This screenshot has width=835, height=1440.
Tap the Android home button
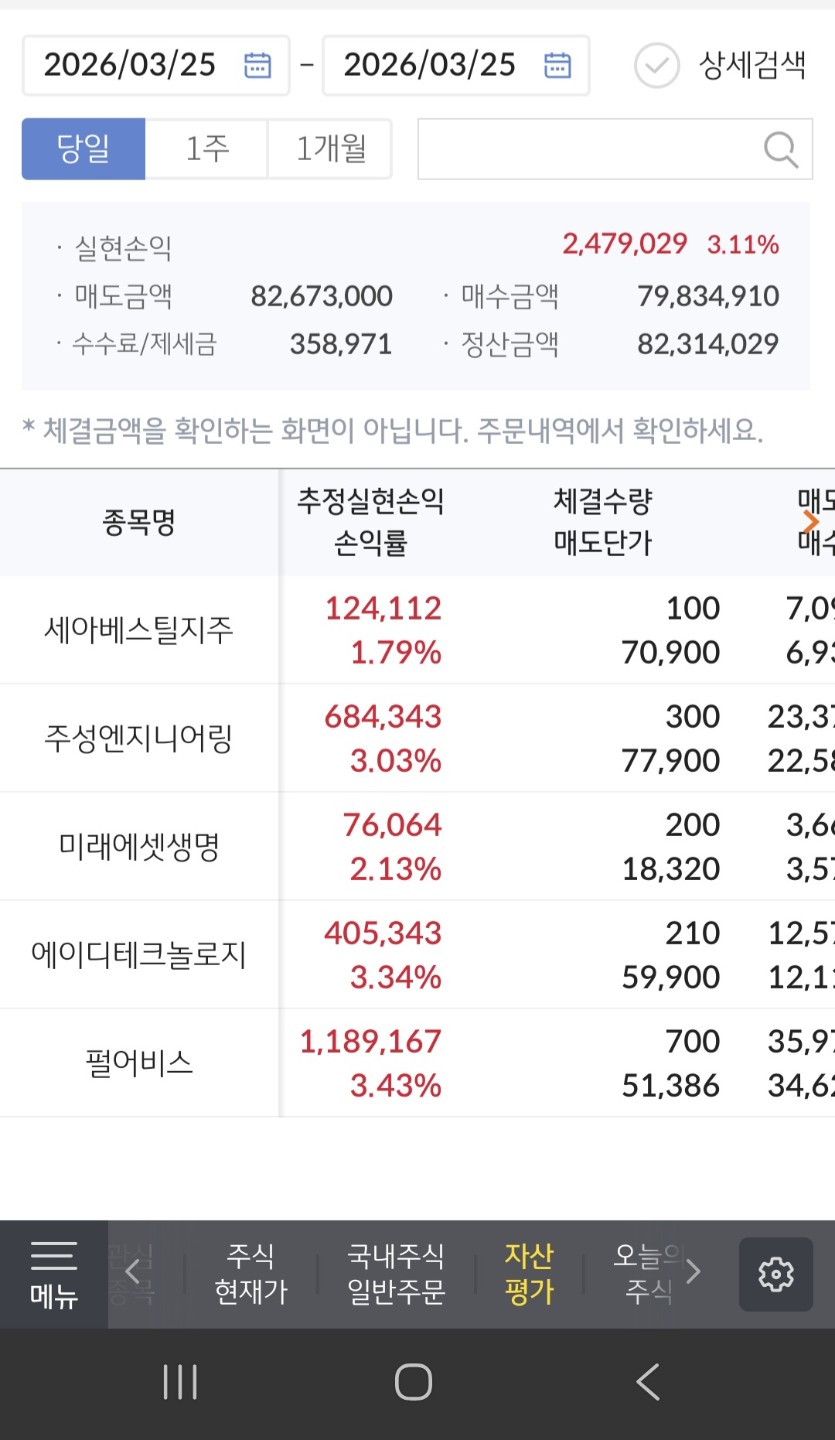pos(413,1383)
